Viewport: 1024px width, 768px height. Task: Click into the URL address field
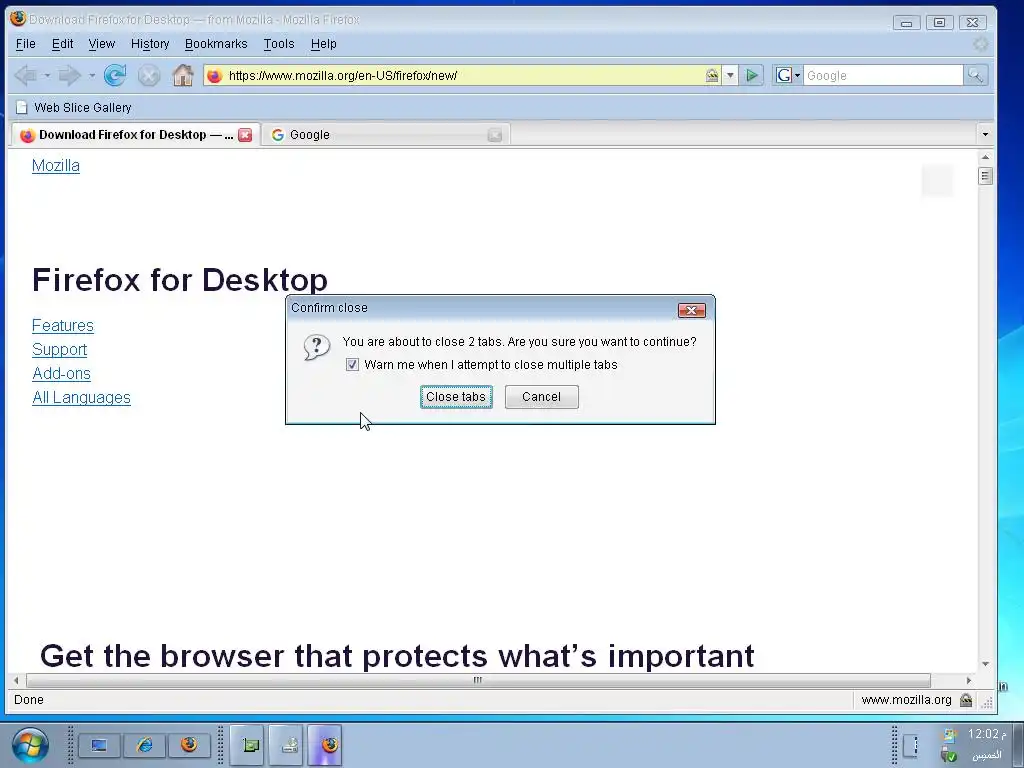[x=464, y=76]
